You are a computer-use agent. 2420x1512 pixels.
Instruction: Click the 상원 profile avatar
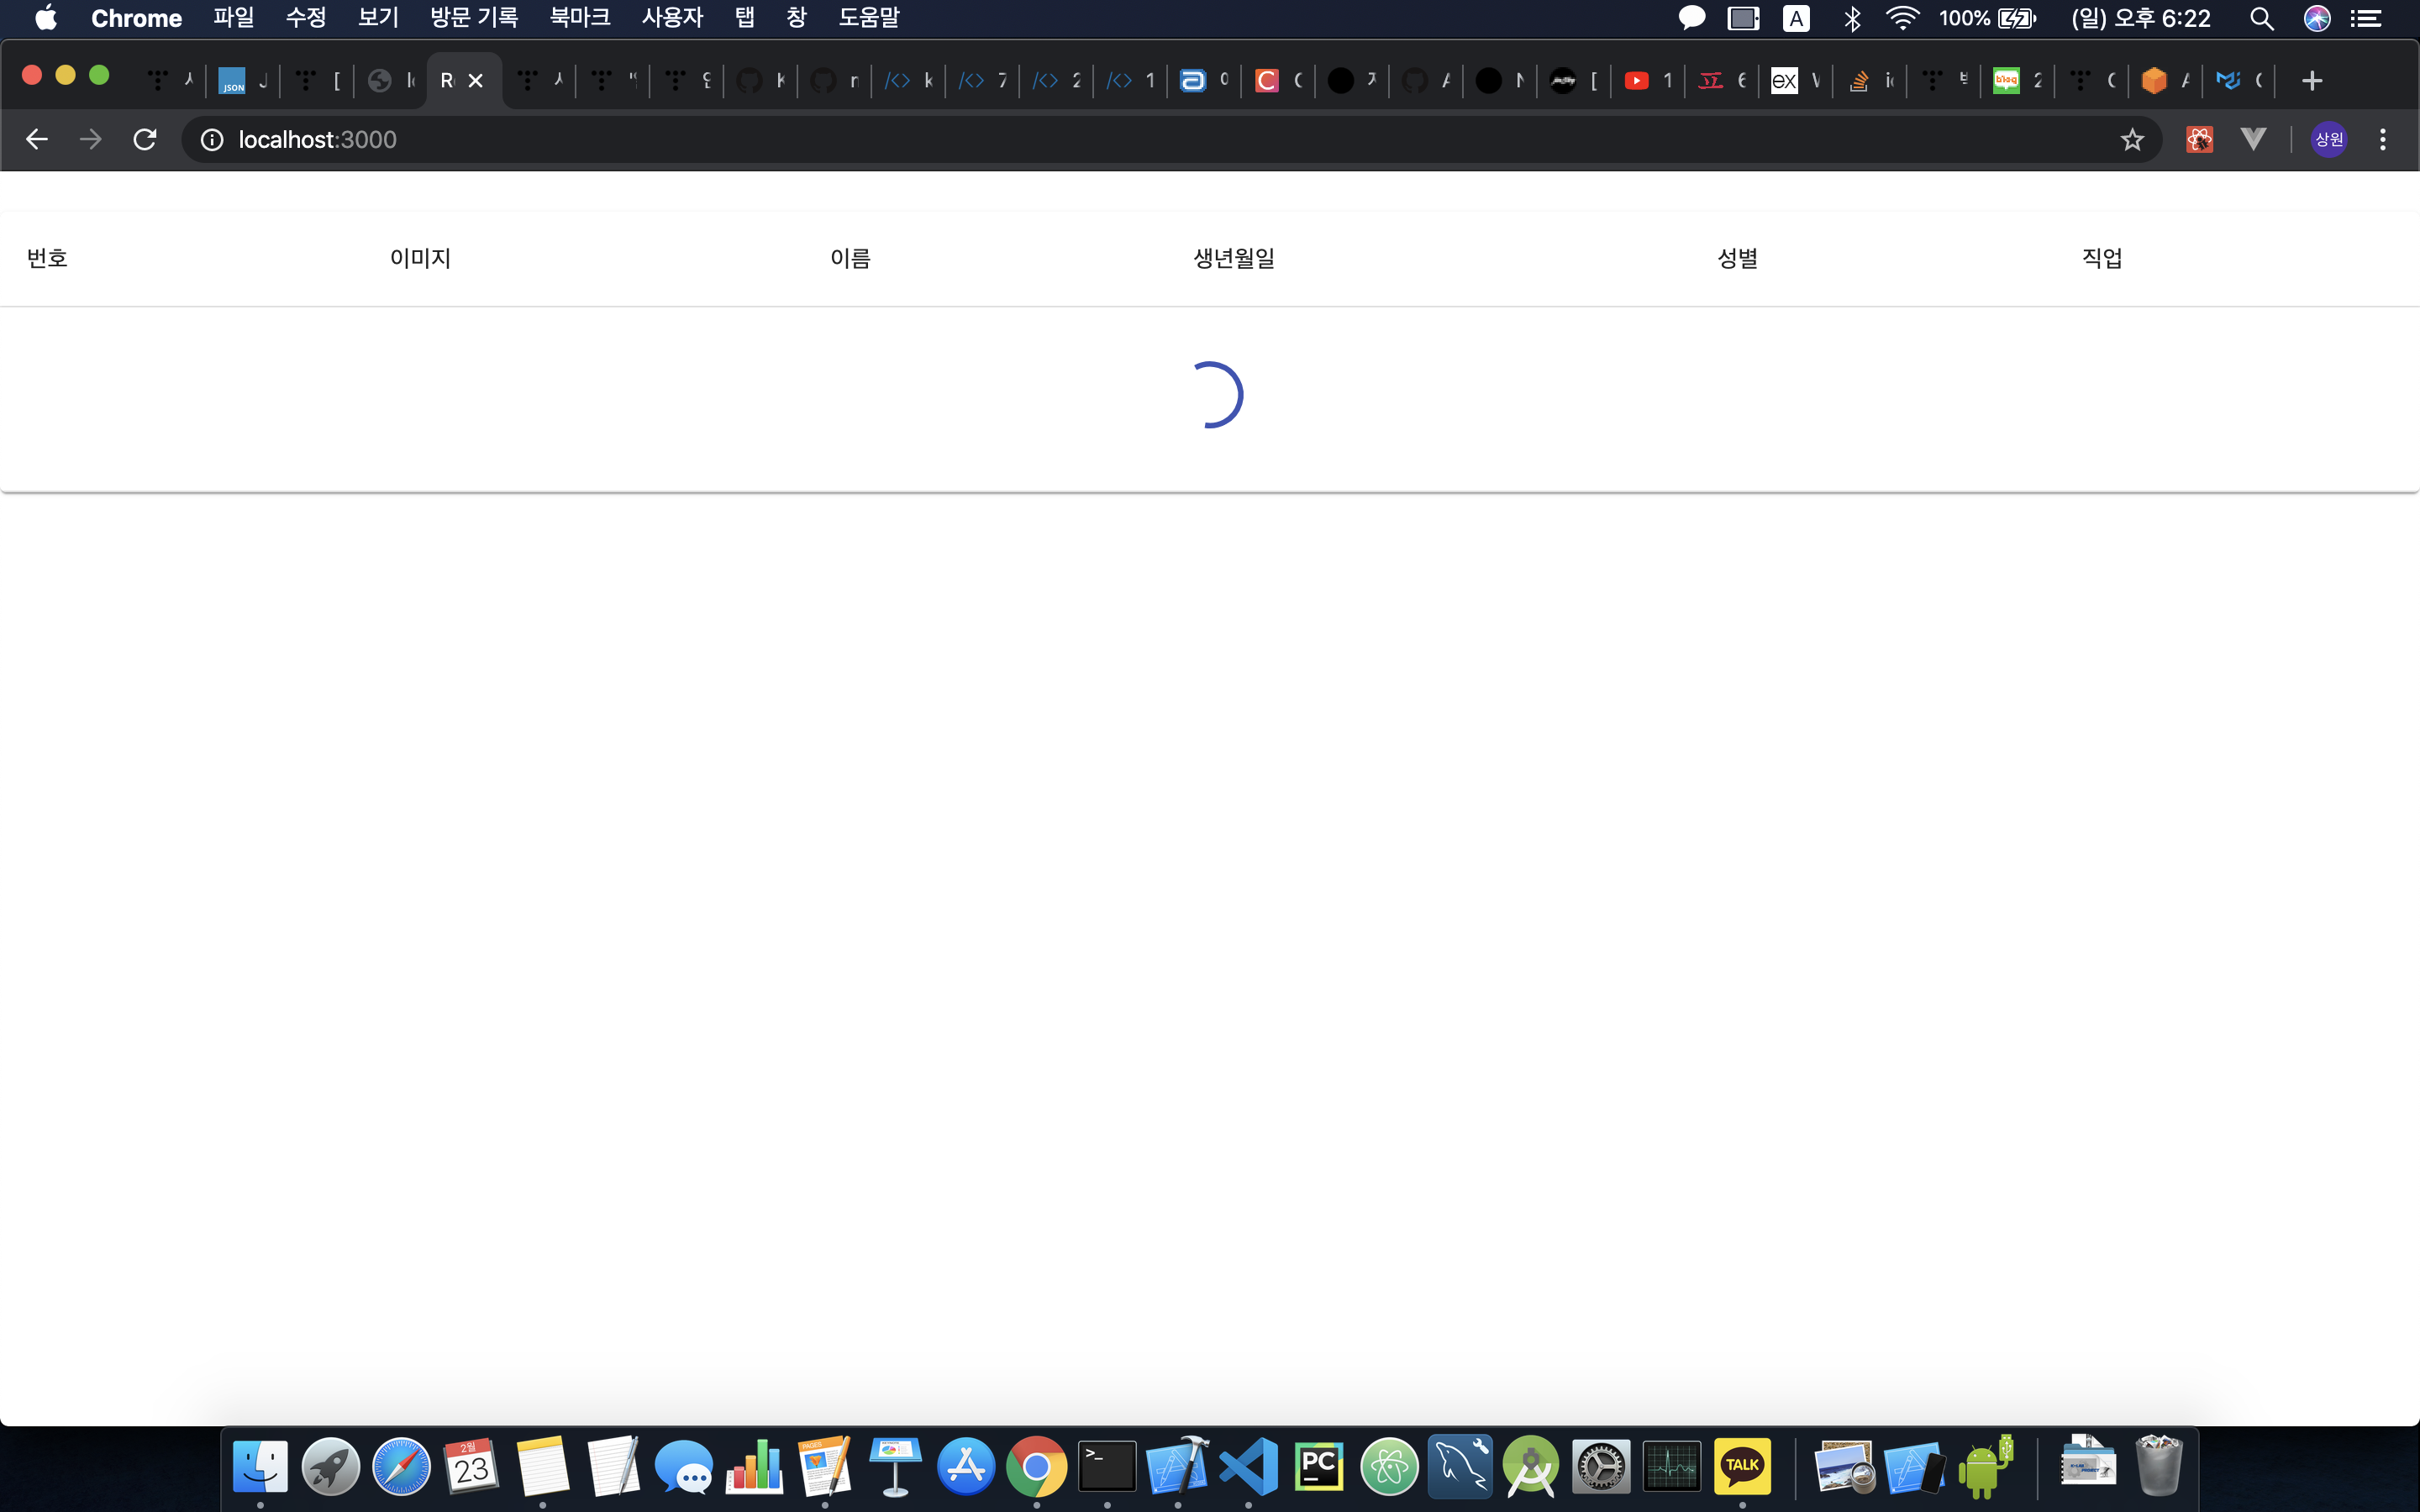point(2329,139)
